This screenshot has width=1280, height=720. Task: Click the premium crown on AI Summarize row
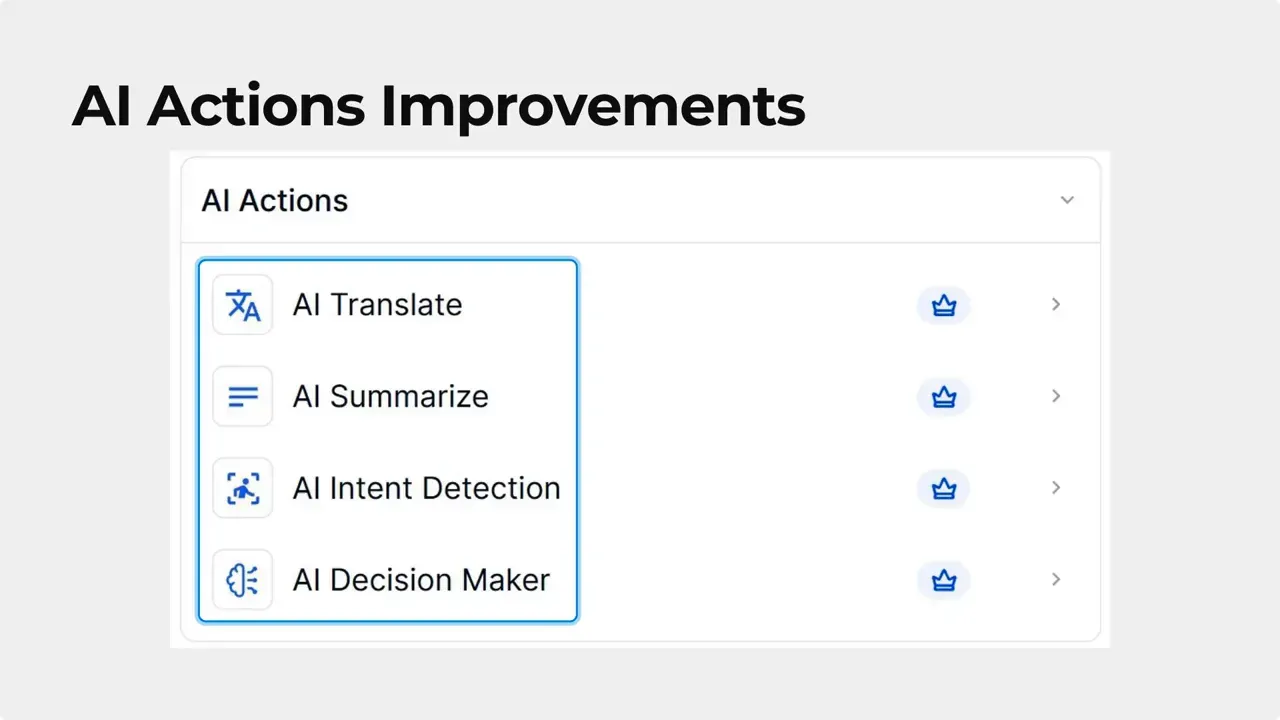click(x=944, y=396)
